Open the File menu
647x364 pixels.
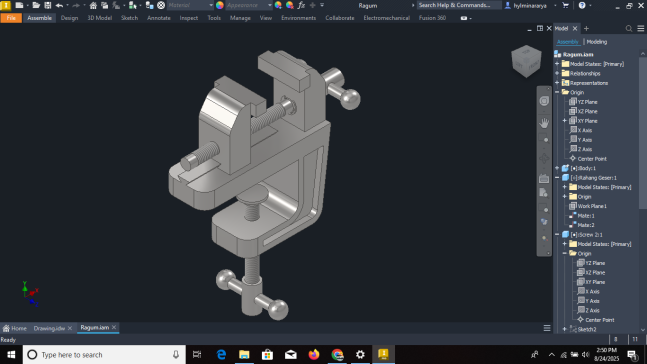tap(11, 18)
